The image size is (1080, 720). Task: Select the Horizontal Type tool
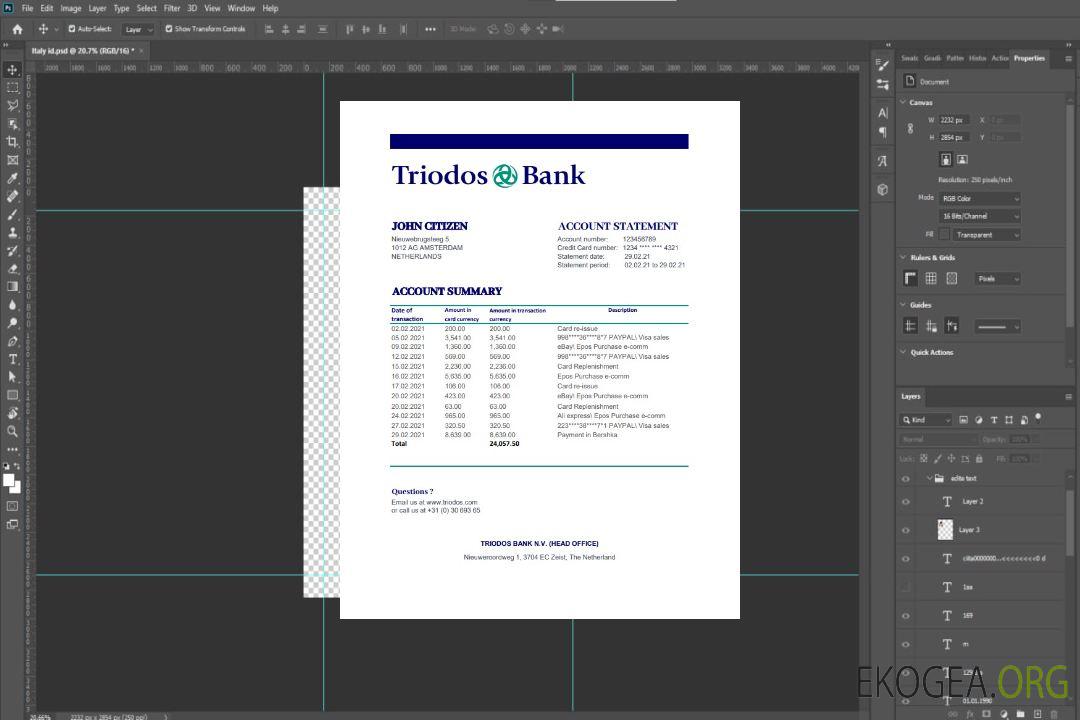pyautogui.click(x=12, y=359)
